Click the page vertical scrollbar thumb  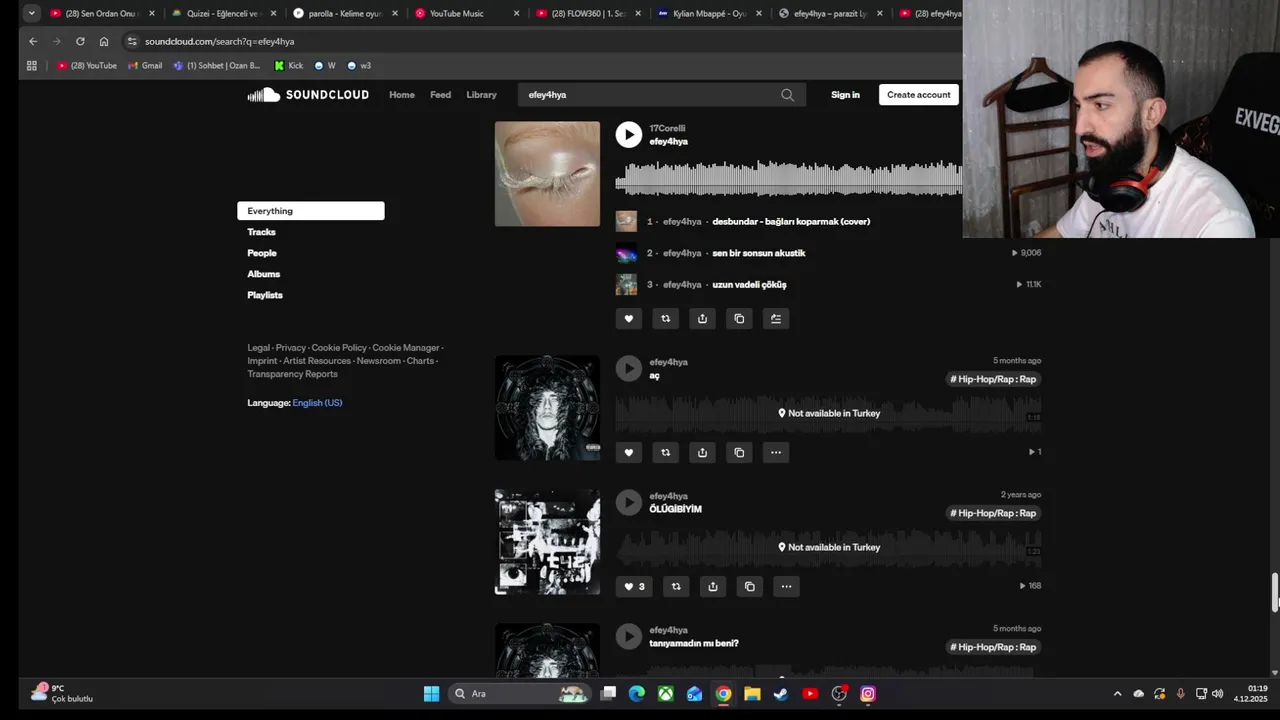pyautogui.click(x=1274, y=592)
